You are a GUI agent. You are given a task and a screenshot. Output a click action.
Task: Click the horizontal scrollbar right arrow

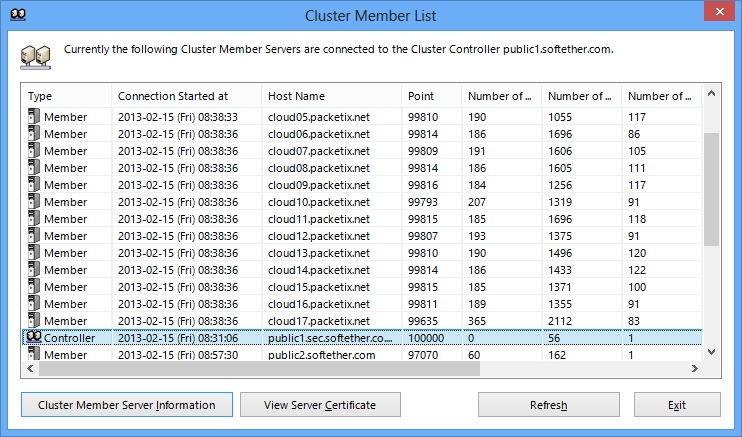[695, 368]
